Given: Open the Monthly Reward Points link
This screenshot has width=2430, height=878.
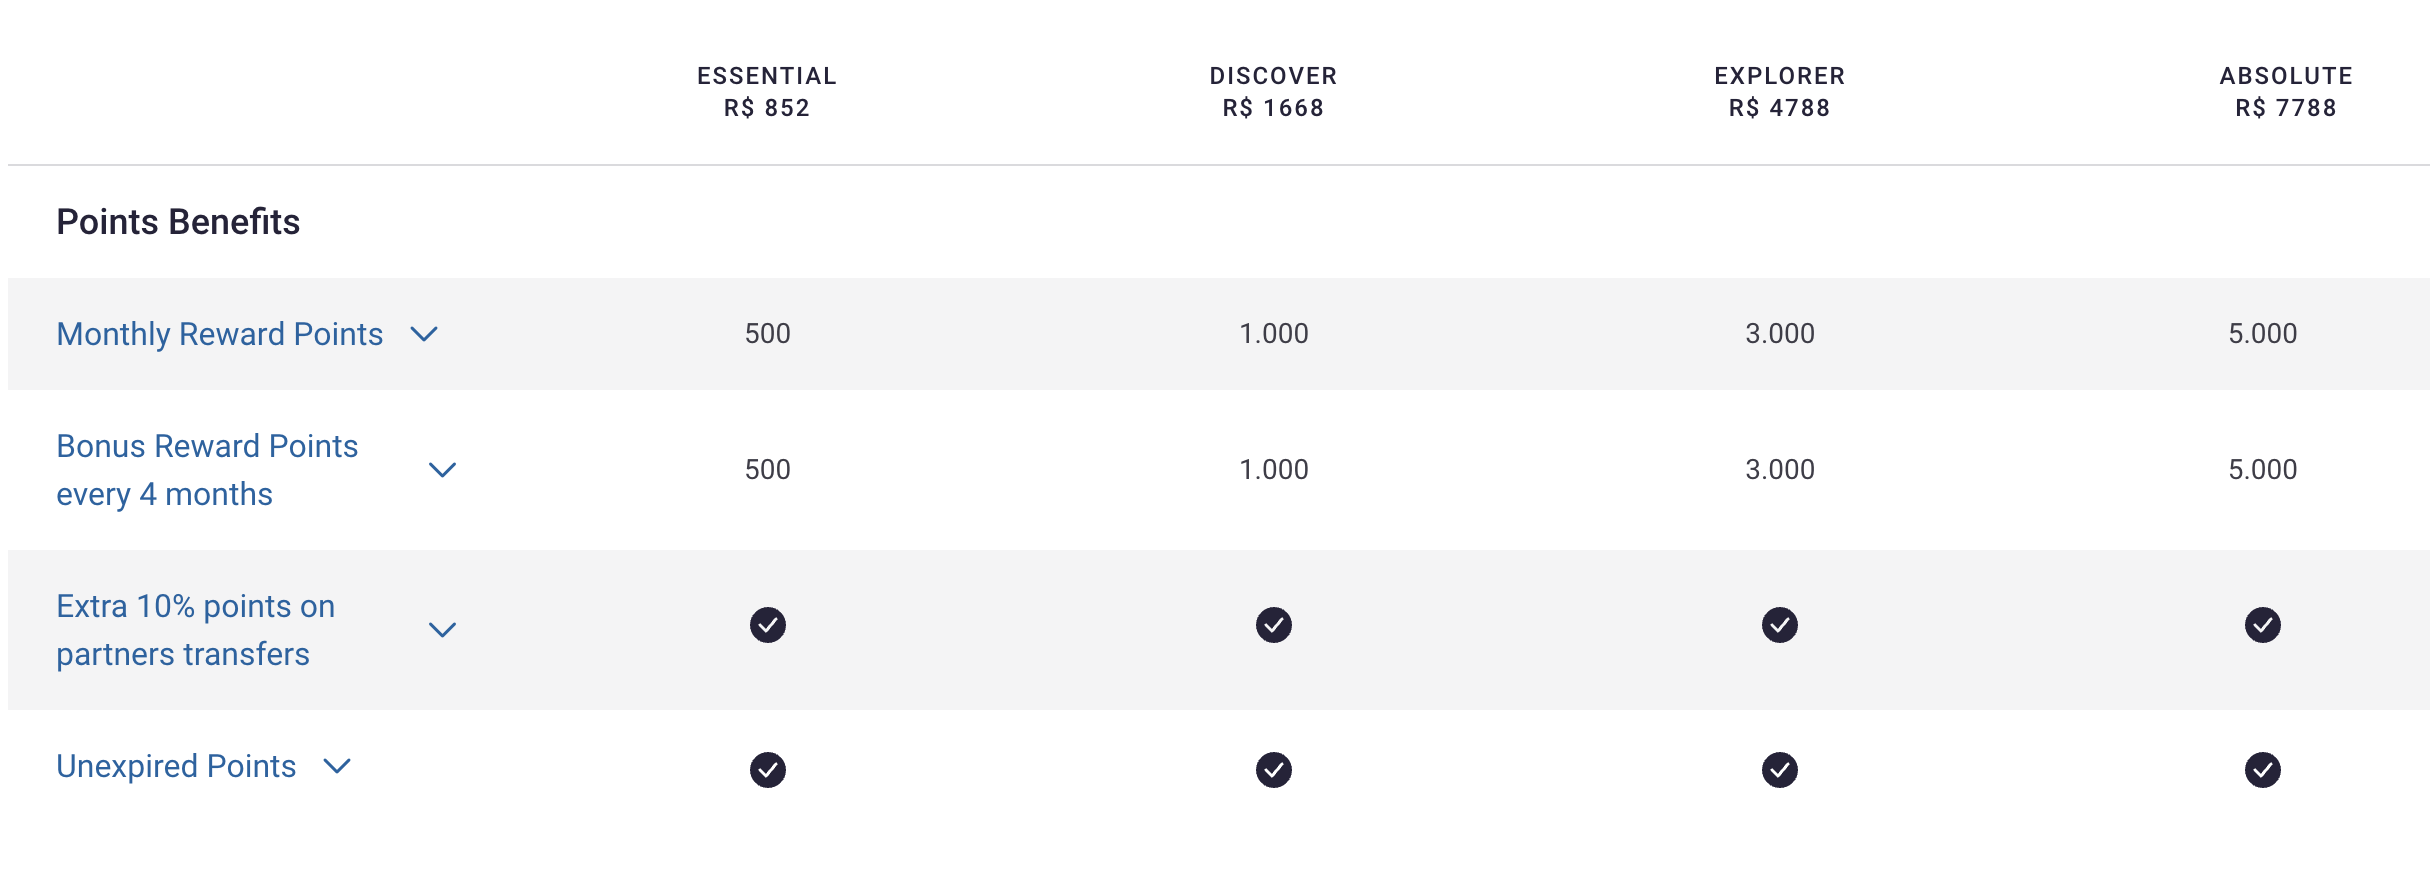Looking at the screenshot, I should [220, 334].
